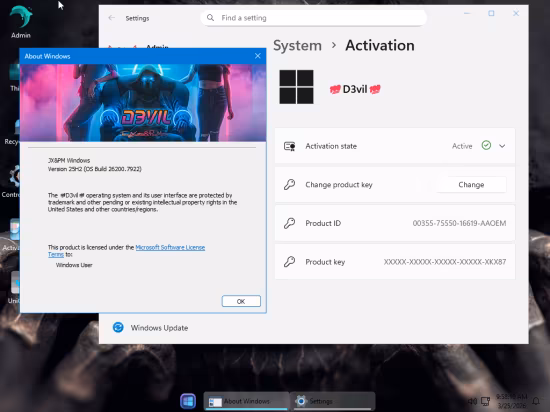Click the version 25H2 build text
This screenshot has height=412, width=550.
point(95,169)
